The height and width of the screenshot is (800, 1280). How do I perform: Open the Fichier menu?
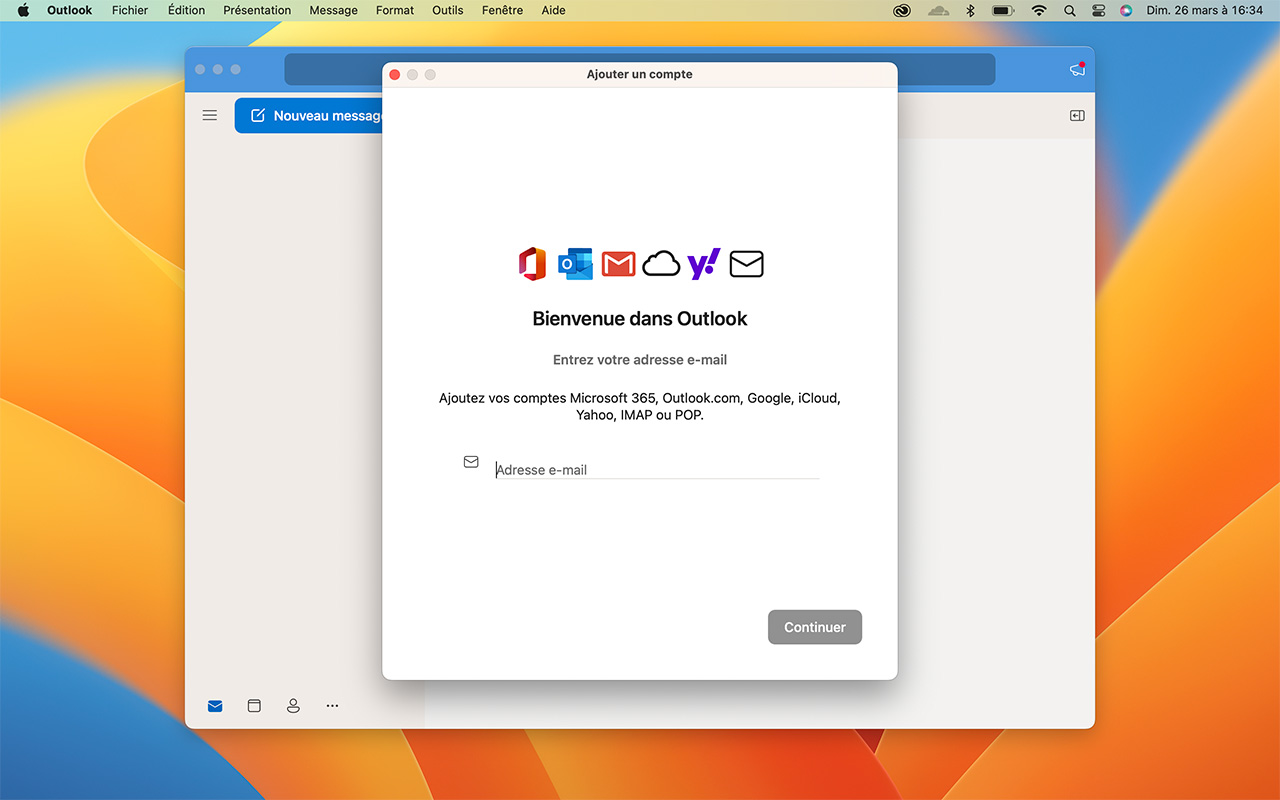(130, 10)
